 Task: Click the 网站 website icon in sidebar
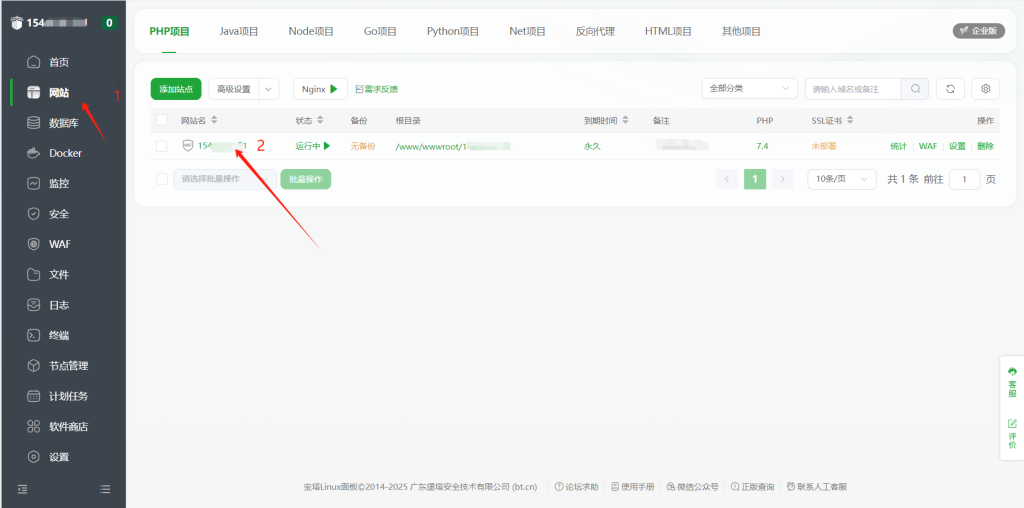(33, 93)
